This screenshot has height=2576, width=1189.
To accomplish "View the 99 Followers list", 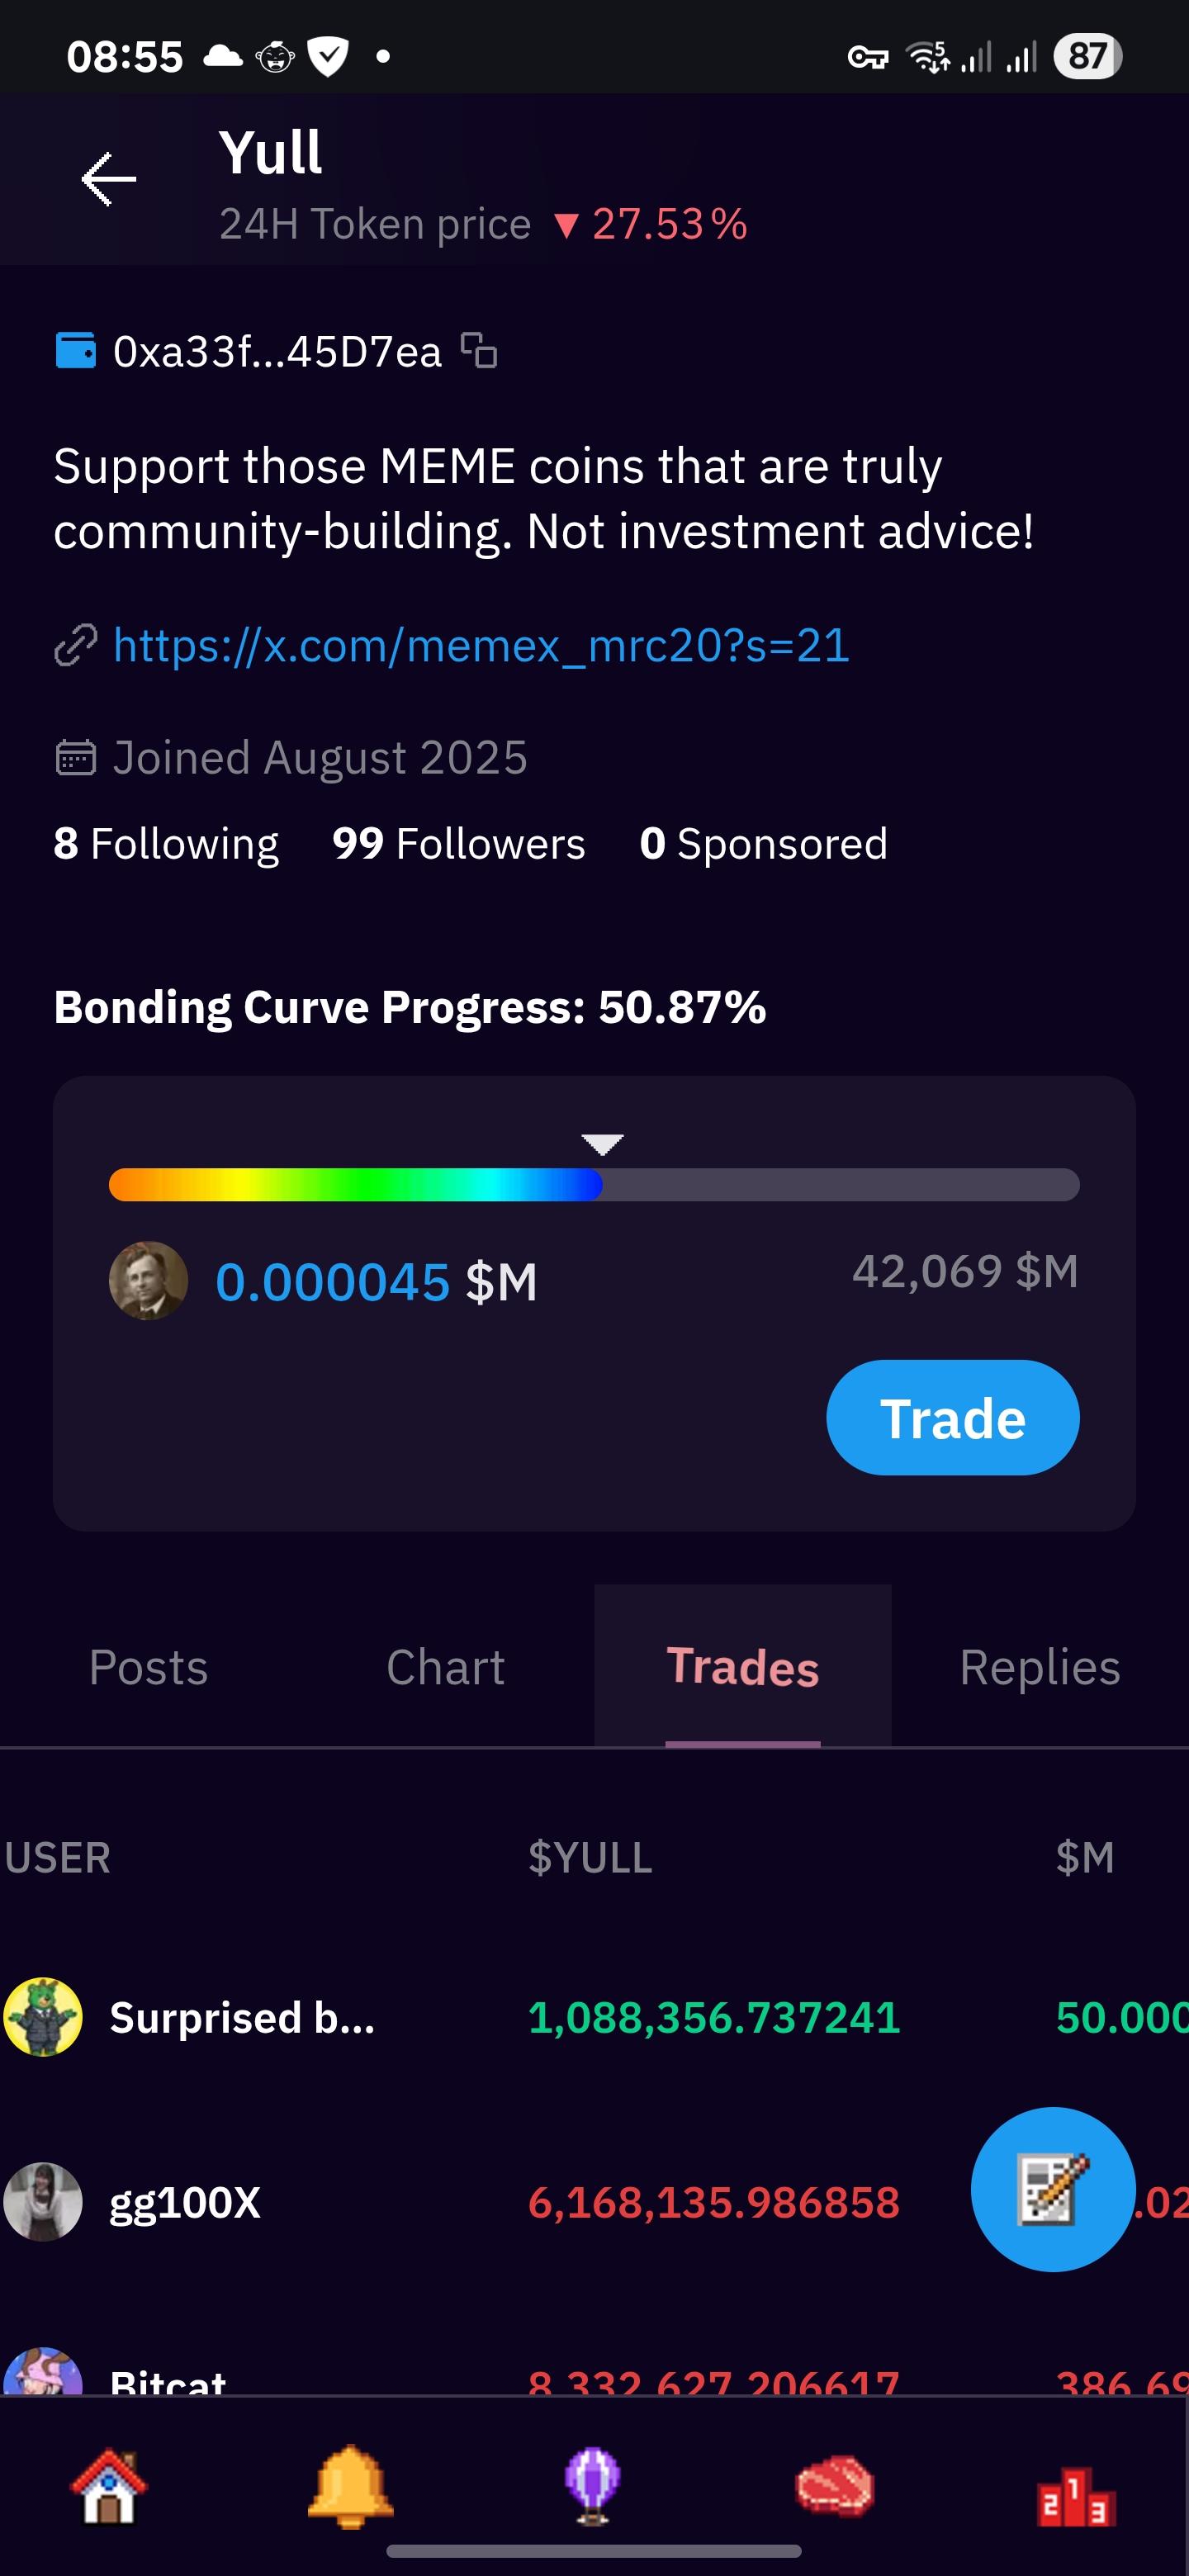I will 458,843.
